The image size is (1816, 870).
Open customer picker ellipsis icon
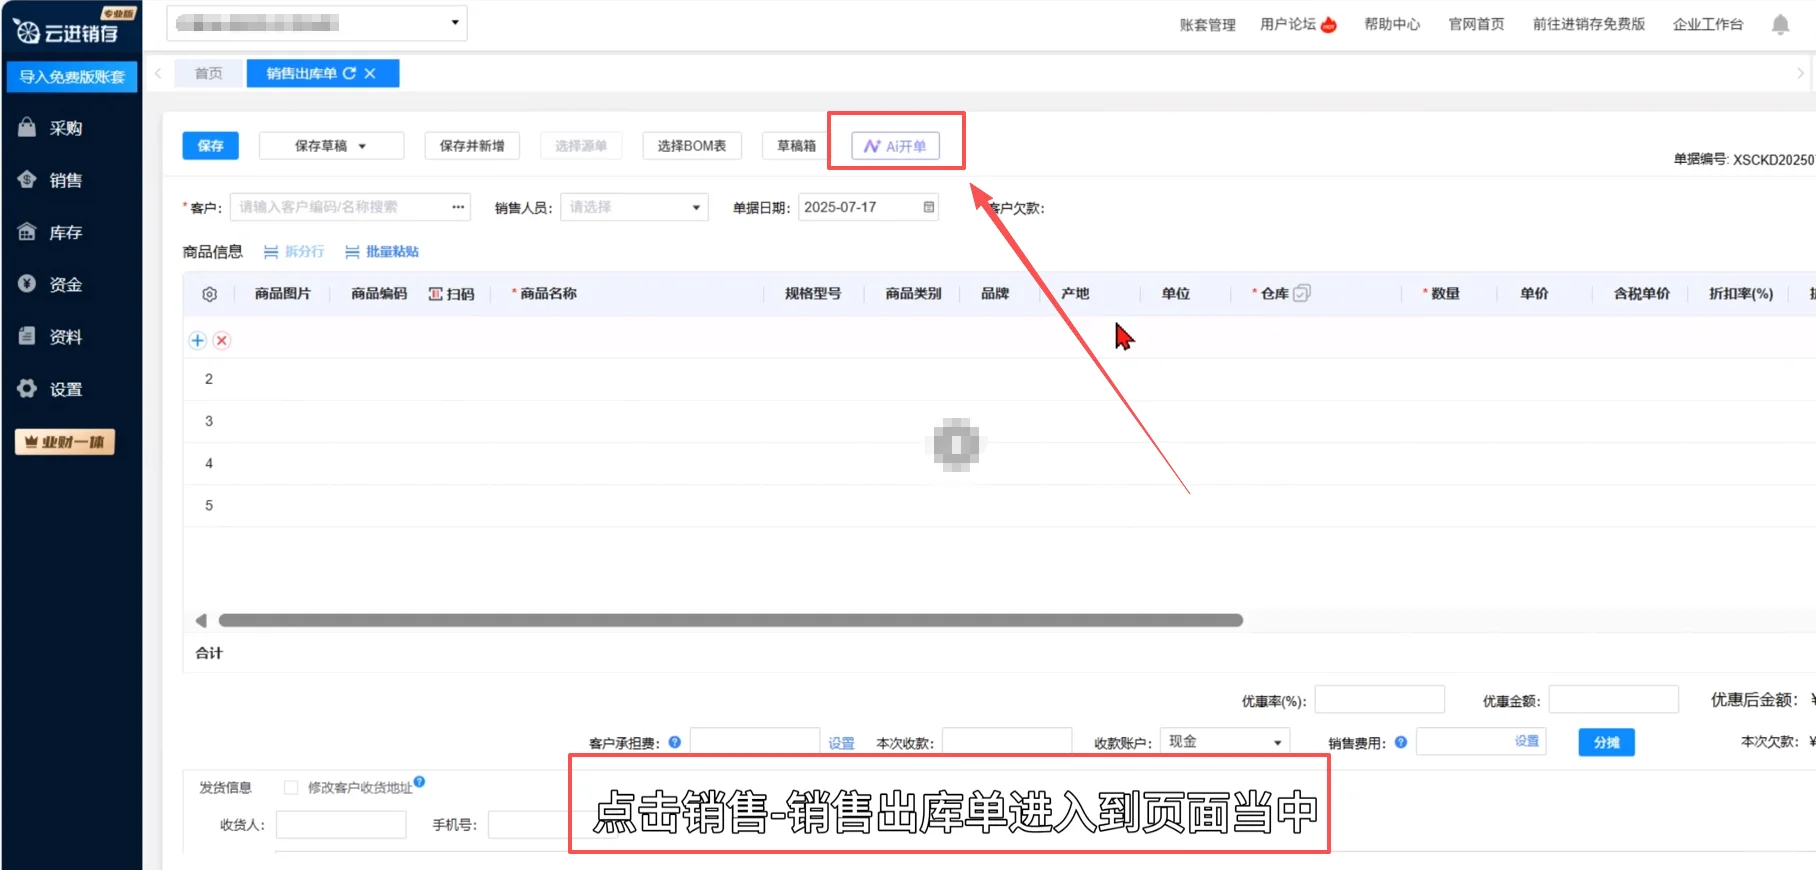click(x=458, y=207)
